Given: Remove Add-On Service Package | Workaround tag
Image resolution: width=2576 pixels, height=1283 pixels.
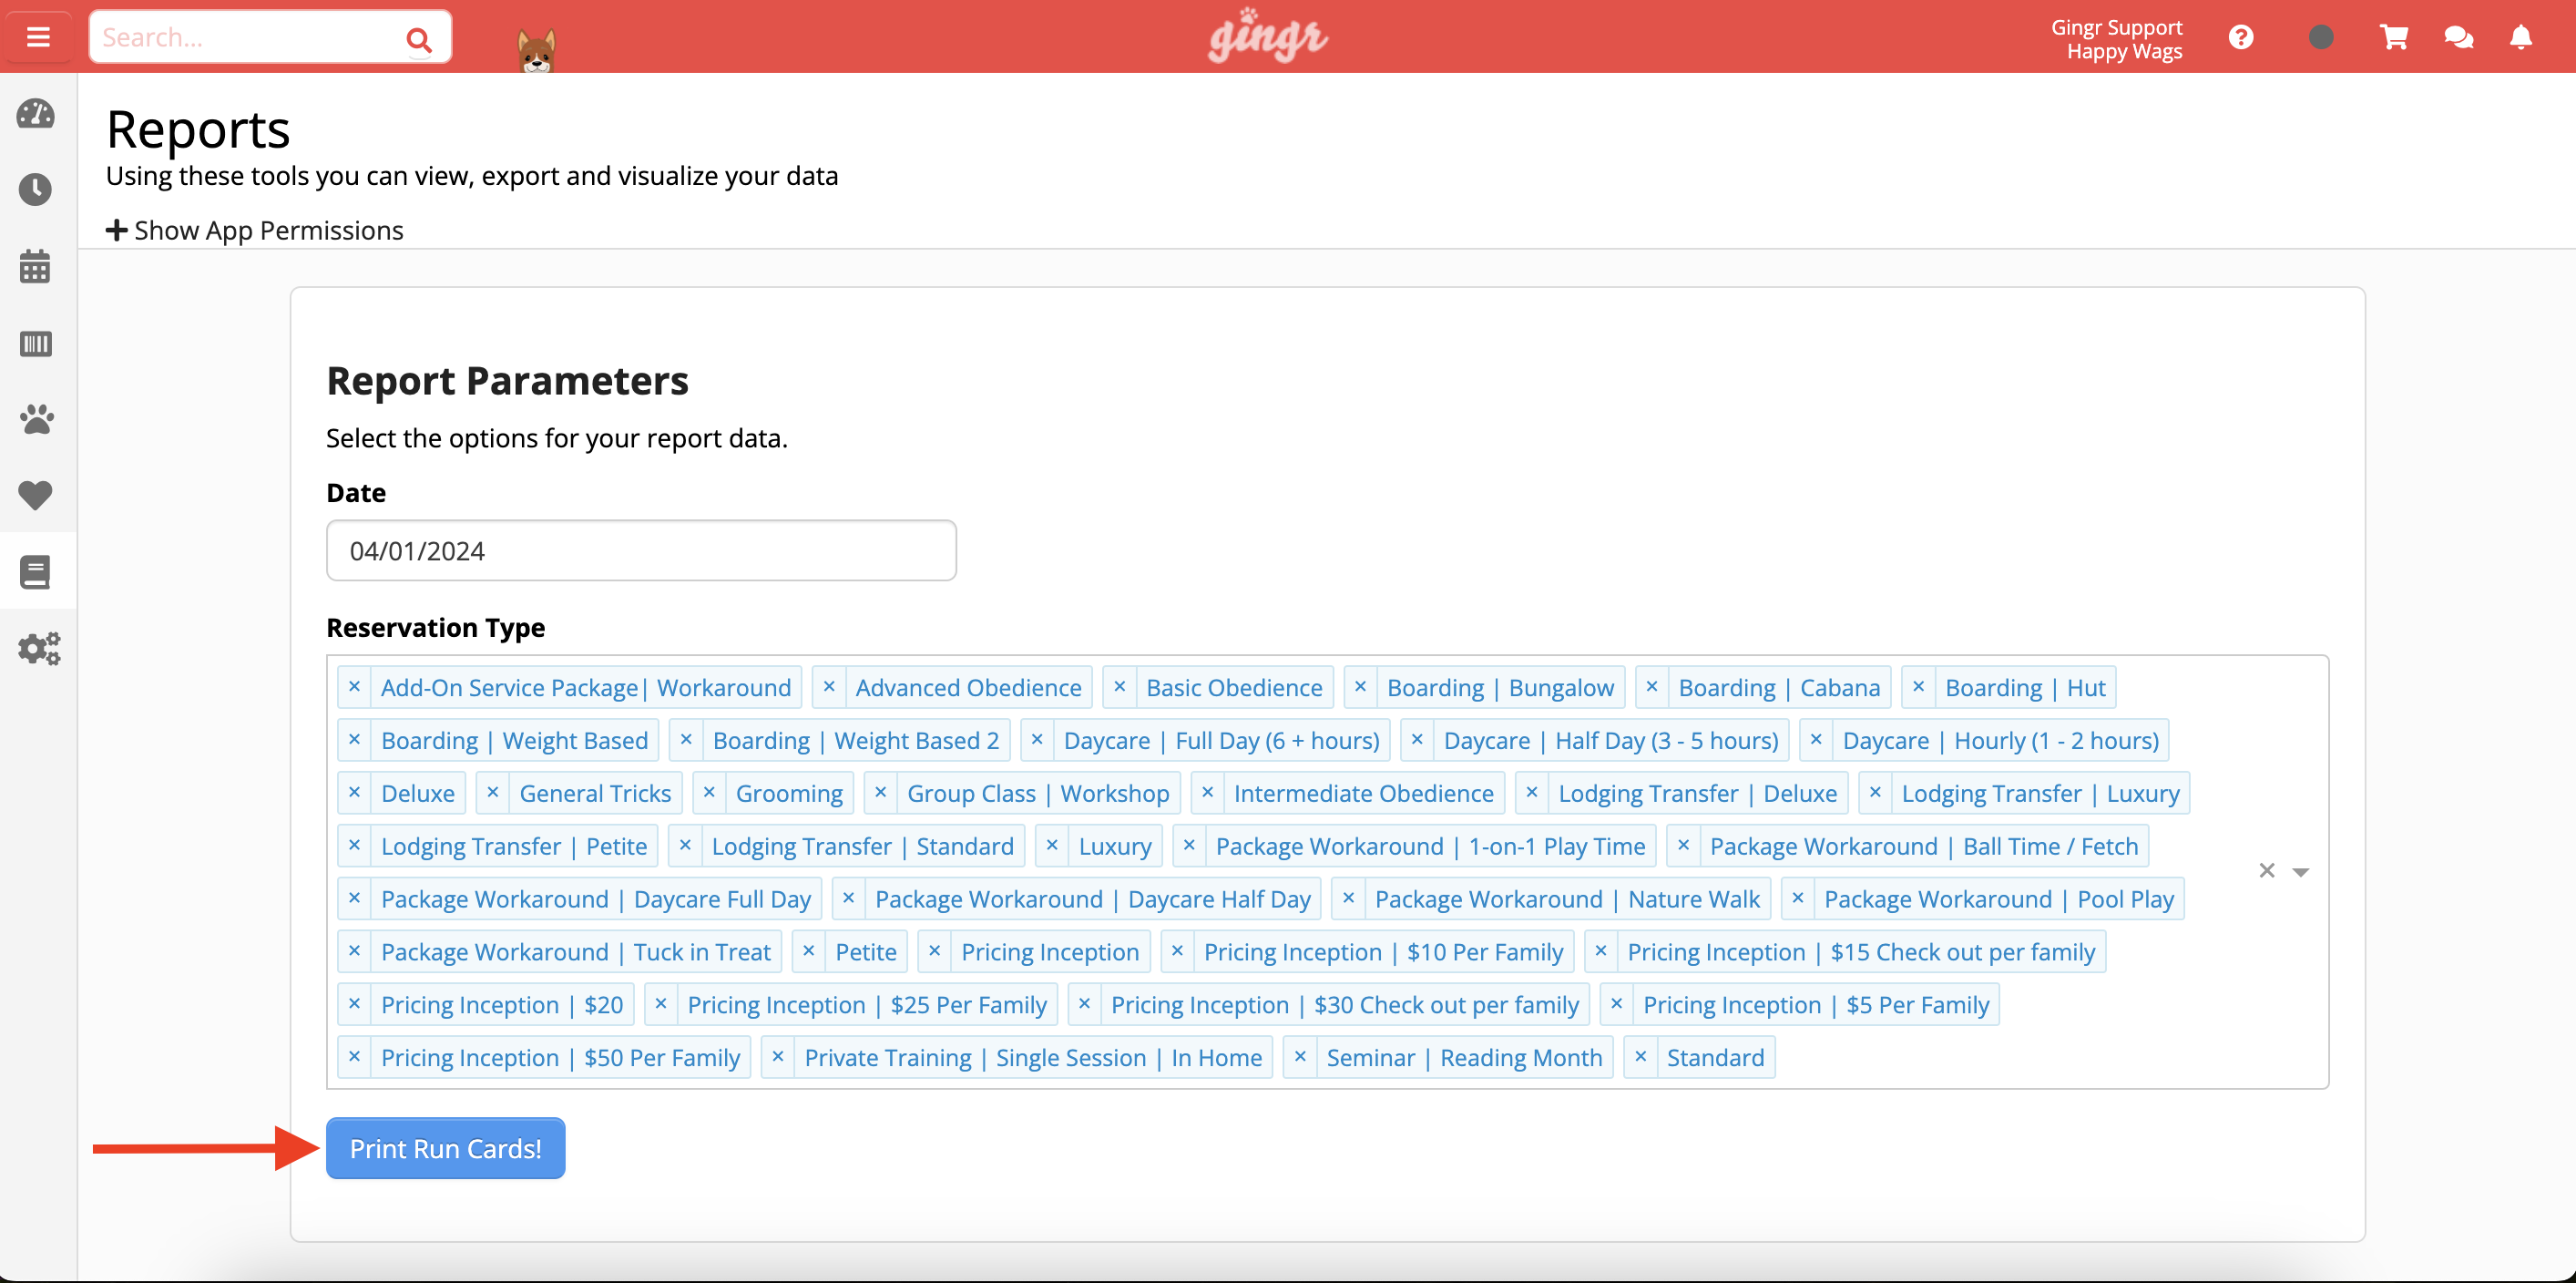Looking at the screenshot, I should click(x=354, y=687).
